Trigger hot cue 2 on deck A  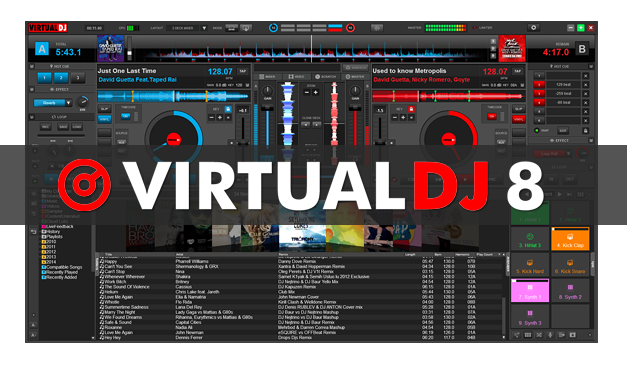(61, 78)
